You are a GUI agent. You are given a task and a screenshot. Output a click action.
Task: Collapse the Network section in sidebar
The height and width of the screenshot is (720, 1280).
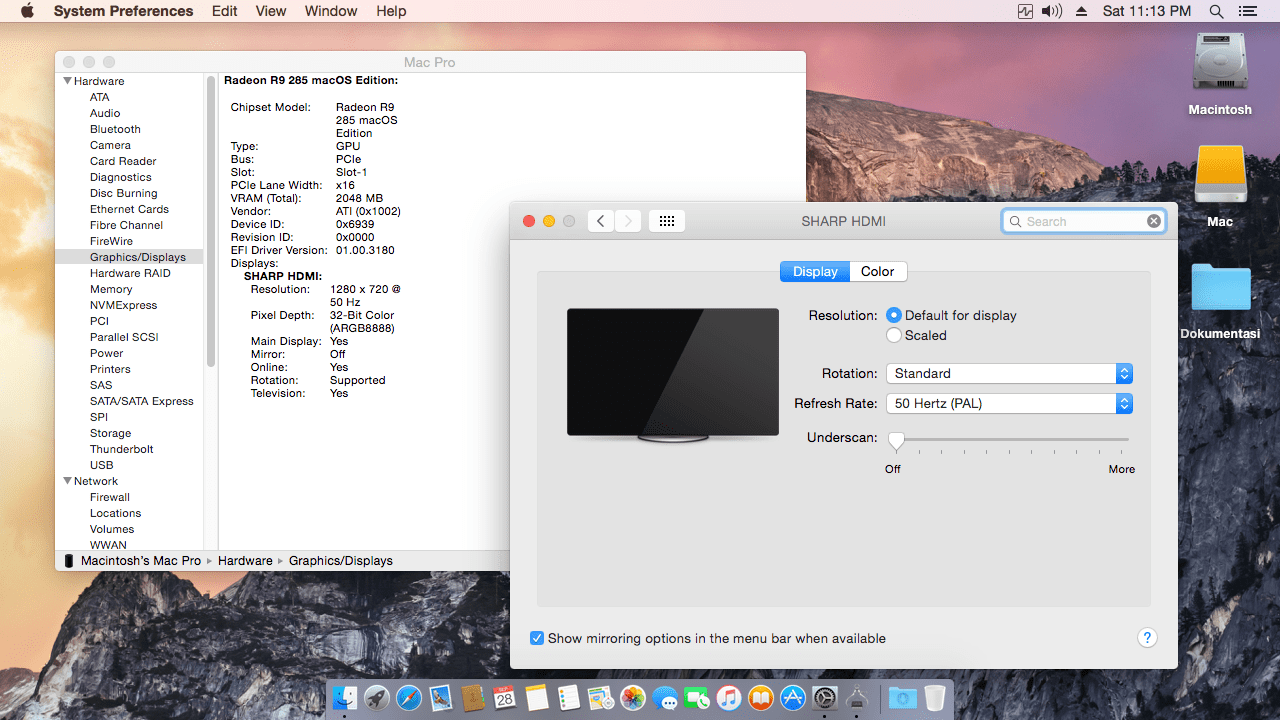[67, 481]
